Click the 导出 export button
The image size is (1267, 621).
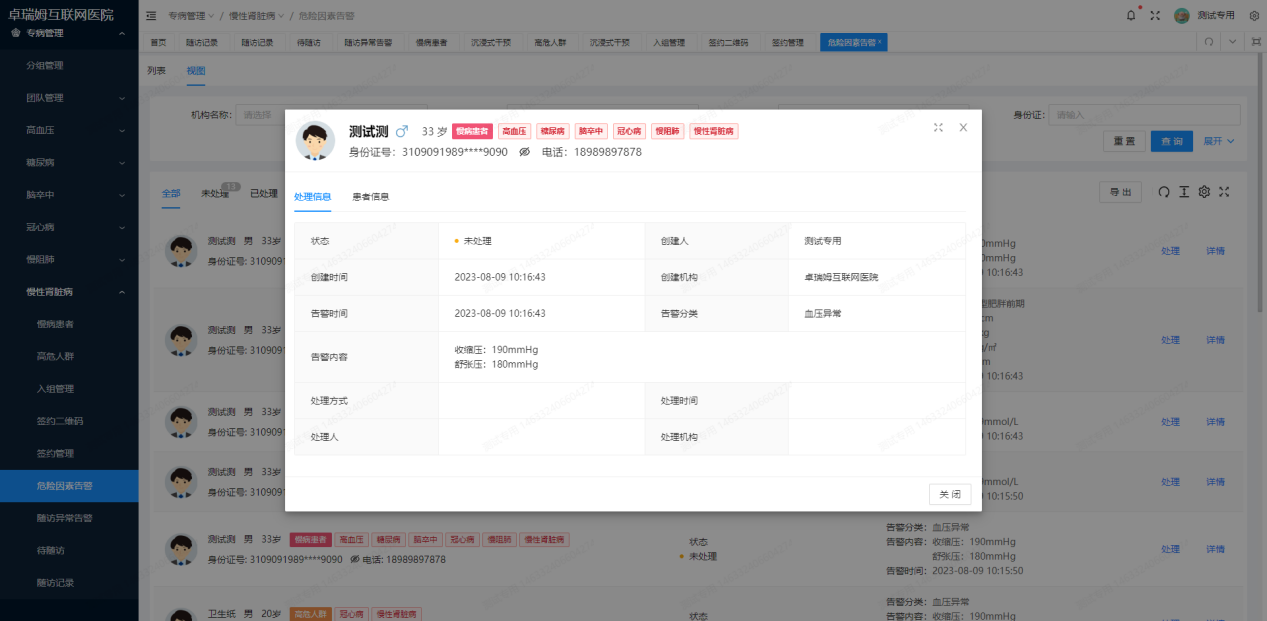coord(1119,191)
